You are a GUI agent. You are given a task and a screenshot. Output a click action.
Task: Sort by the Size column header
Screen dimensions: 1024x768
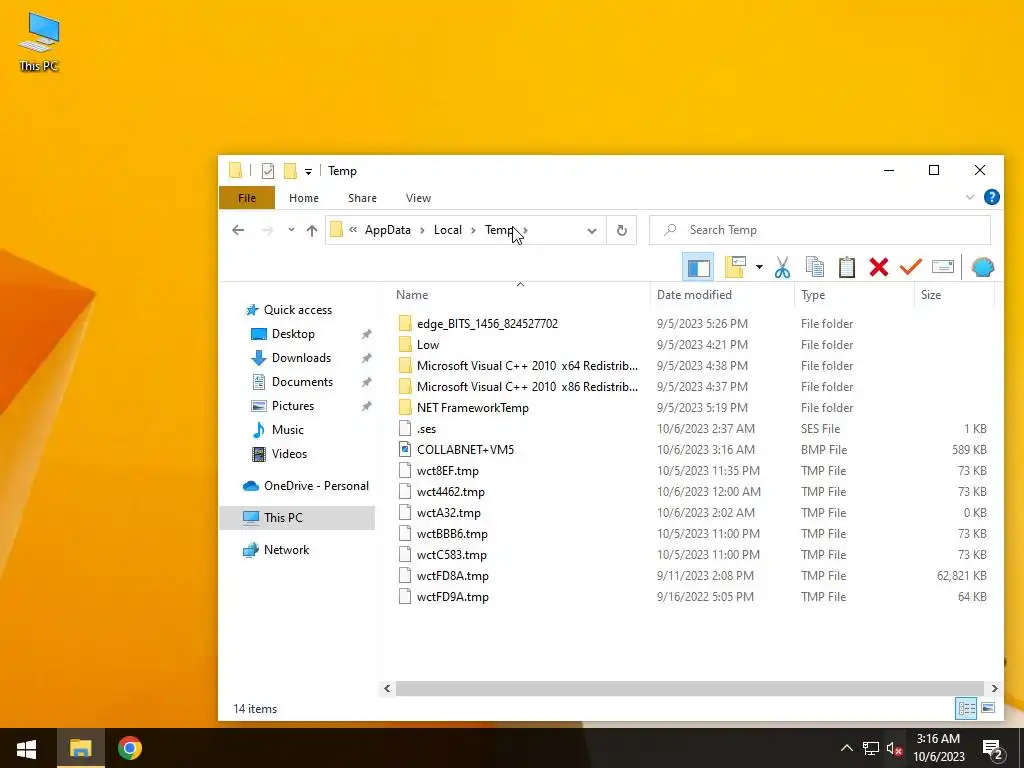click(x=931, y=295)
